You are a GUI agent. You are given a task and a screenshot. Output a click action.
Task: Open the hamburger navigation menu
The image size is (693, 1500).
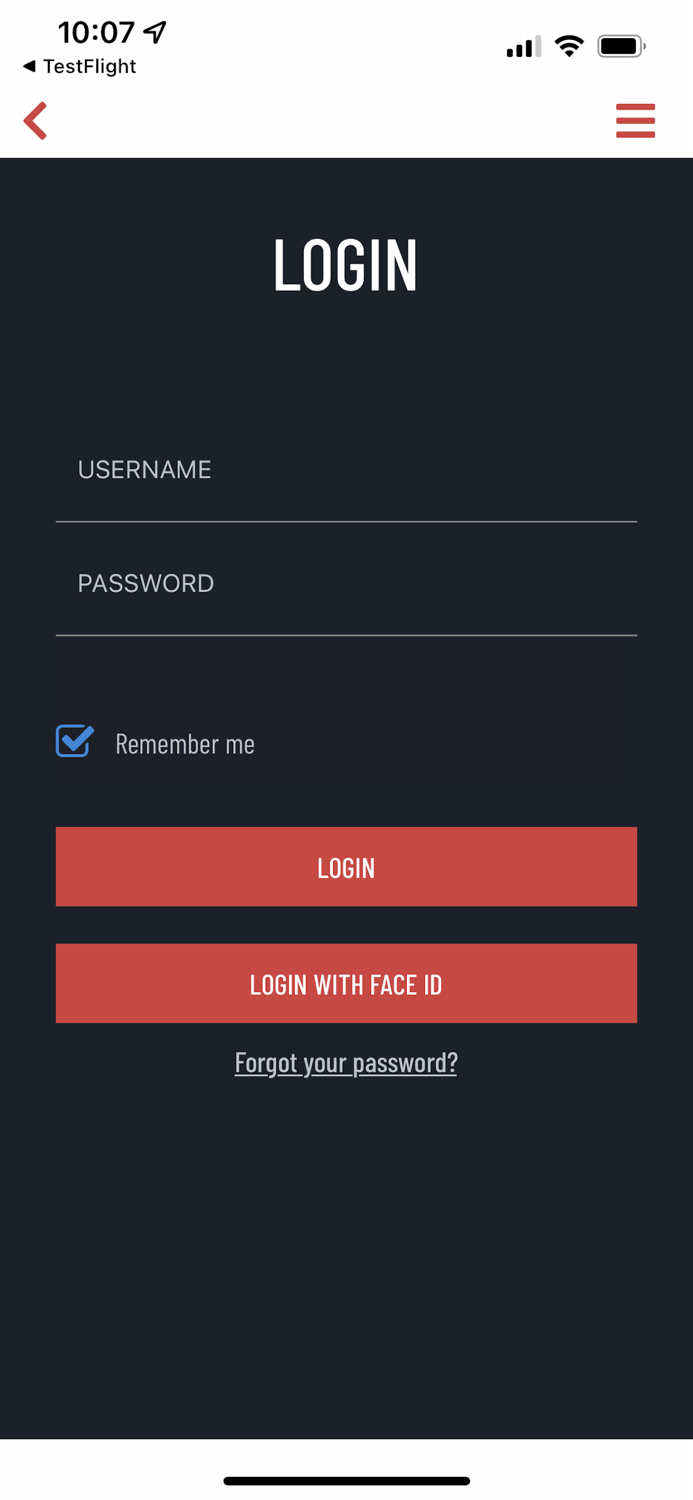(x=636, y=119)
